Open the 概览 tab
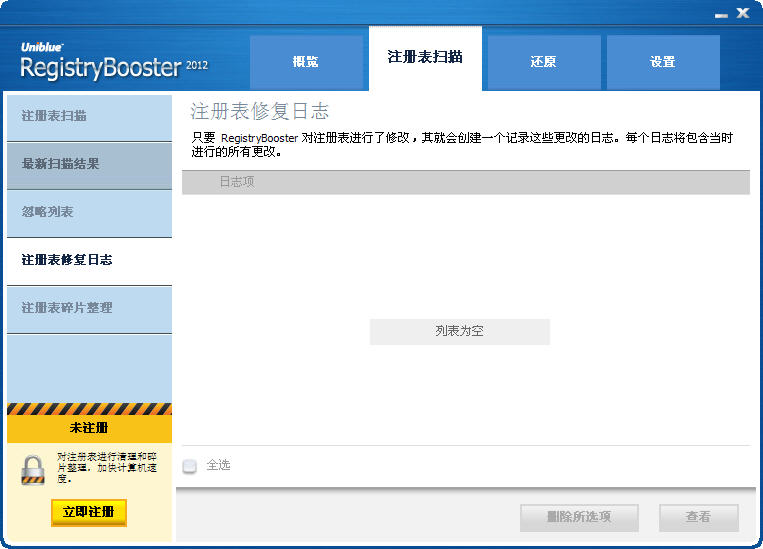The image size is (763, 549). coord(307,62)
